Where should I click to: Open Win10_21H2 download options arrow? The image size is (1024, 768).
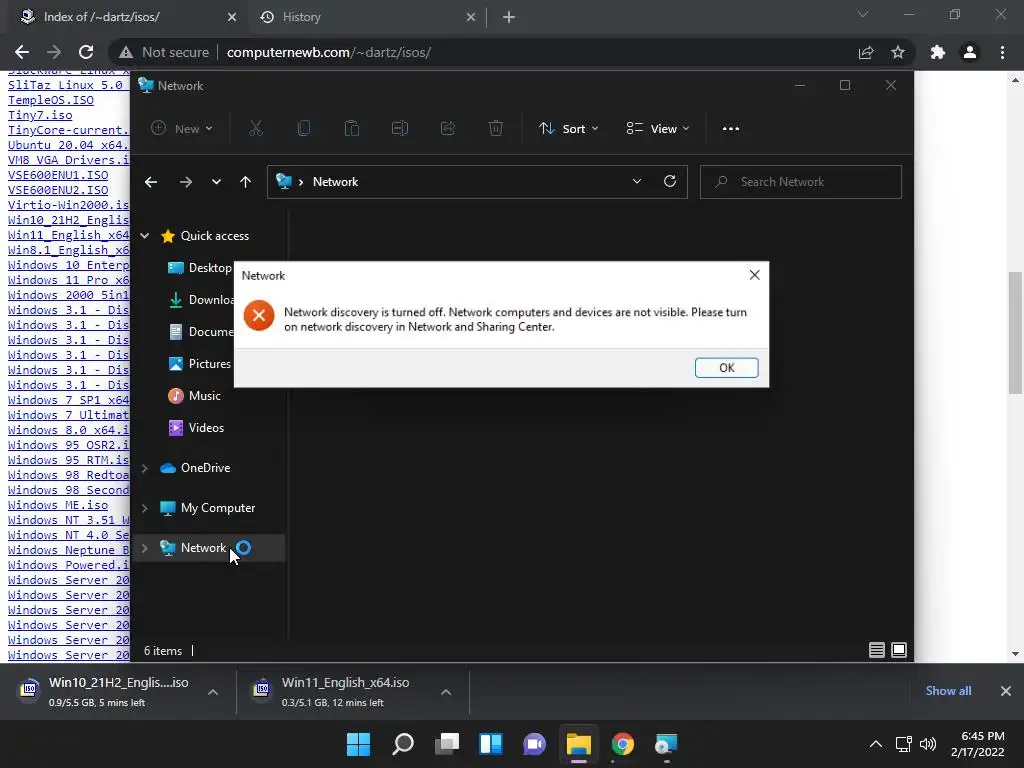click(x=213, y=692)
